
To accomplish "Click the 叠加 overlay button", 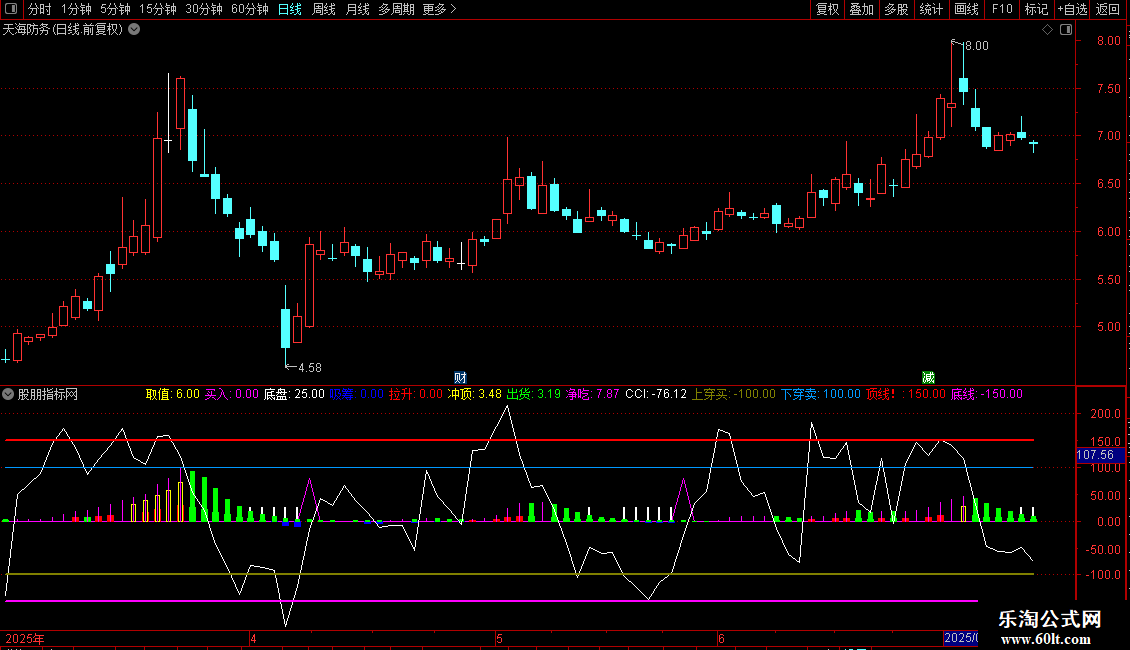I will 861,9.
